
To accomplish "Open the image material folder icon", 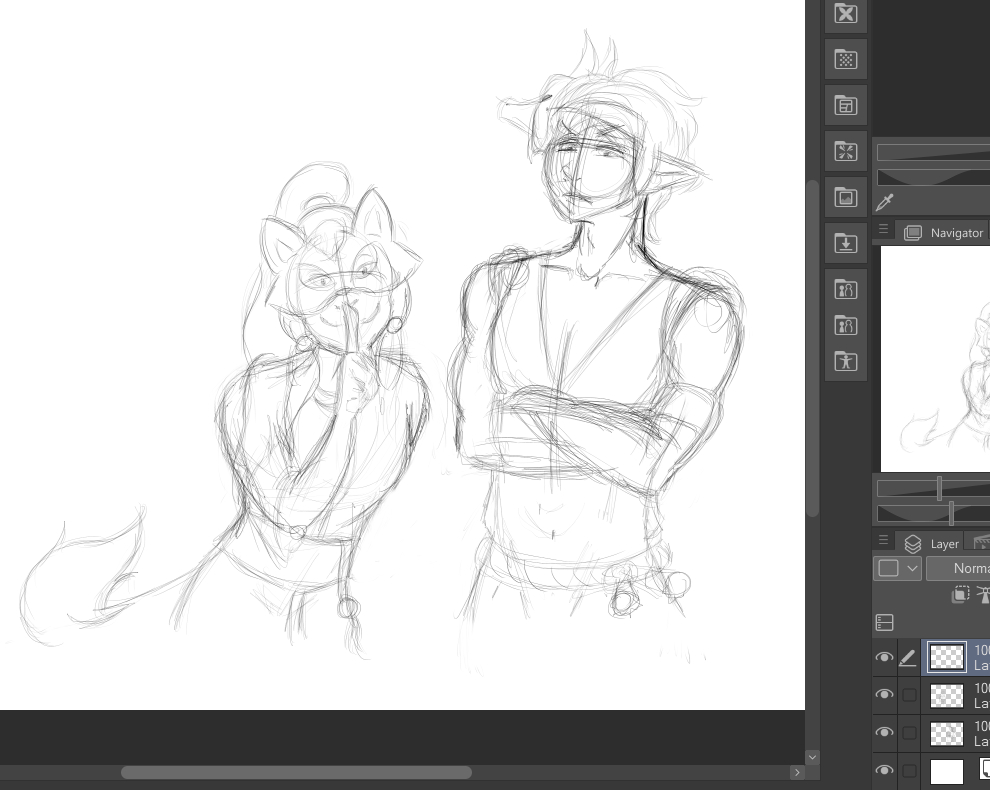I will 846,197.
